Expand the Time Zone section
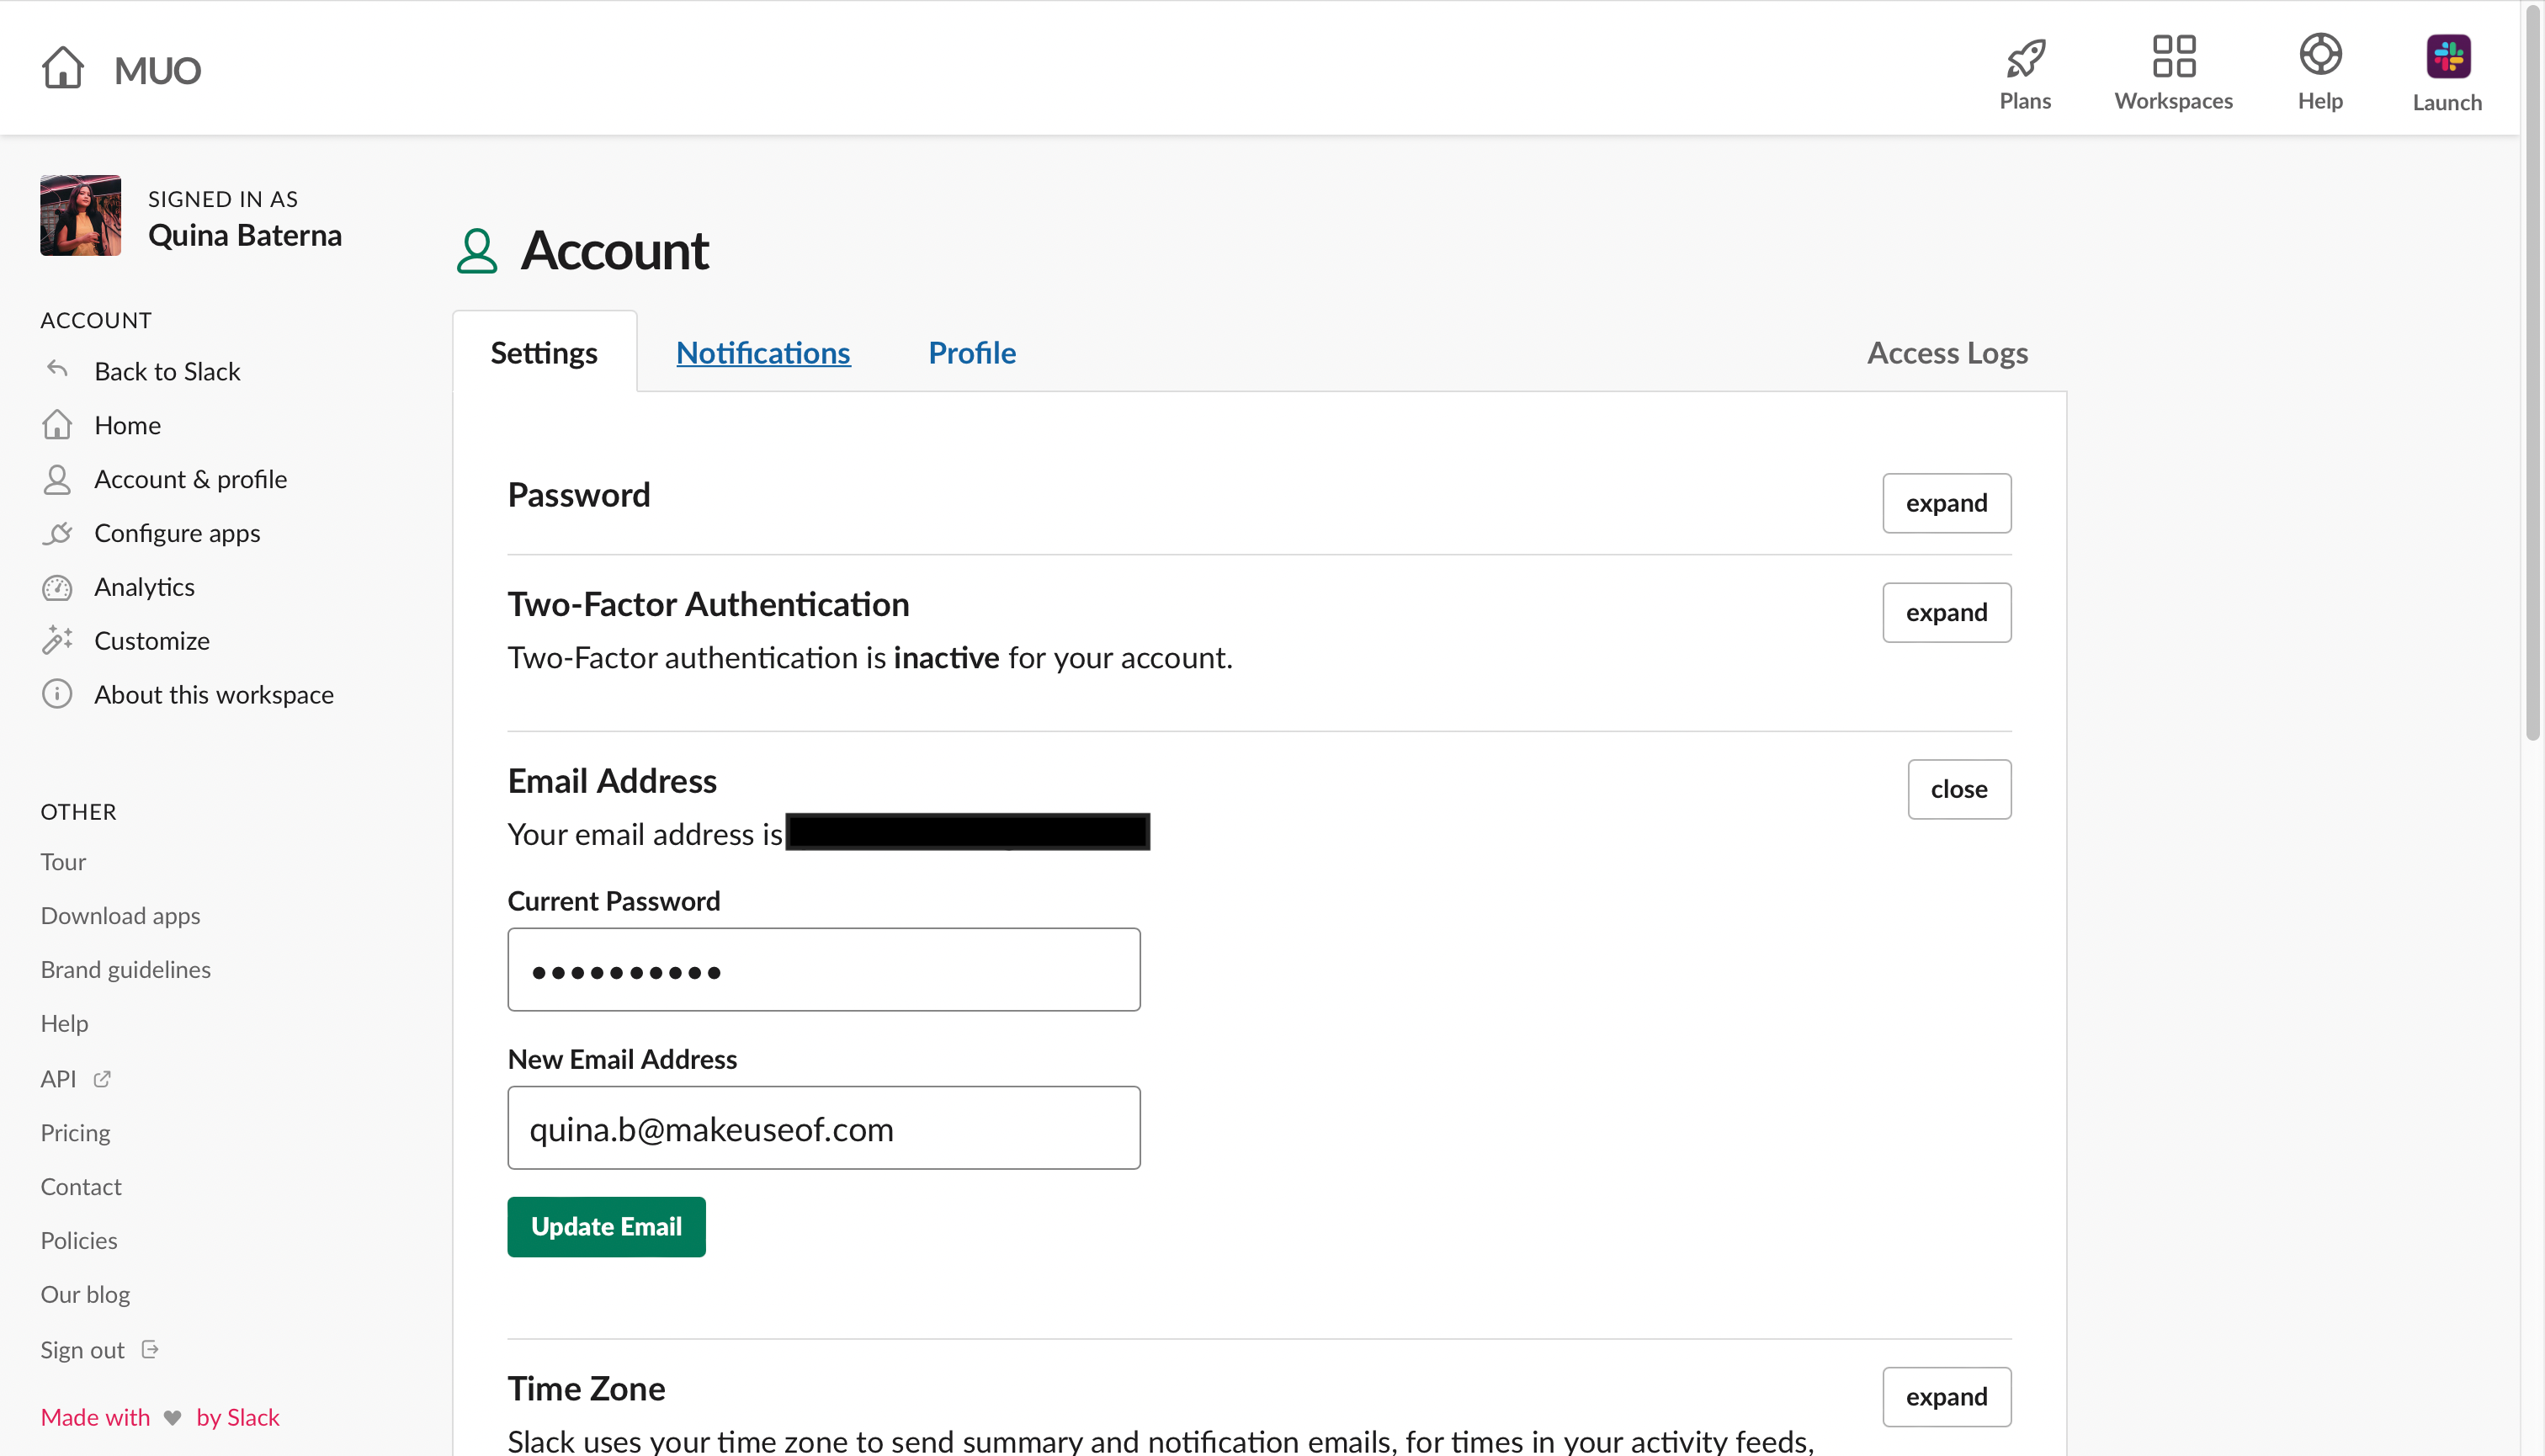2545x1456 pixels. (1945, 1396)
